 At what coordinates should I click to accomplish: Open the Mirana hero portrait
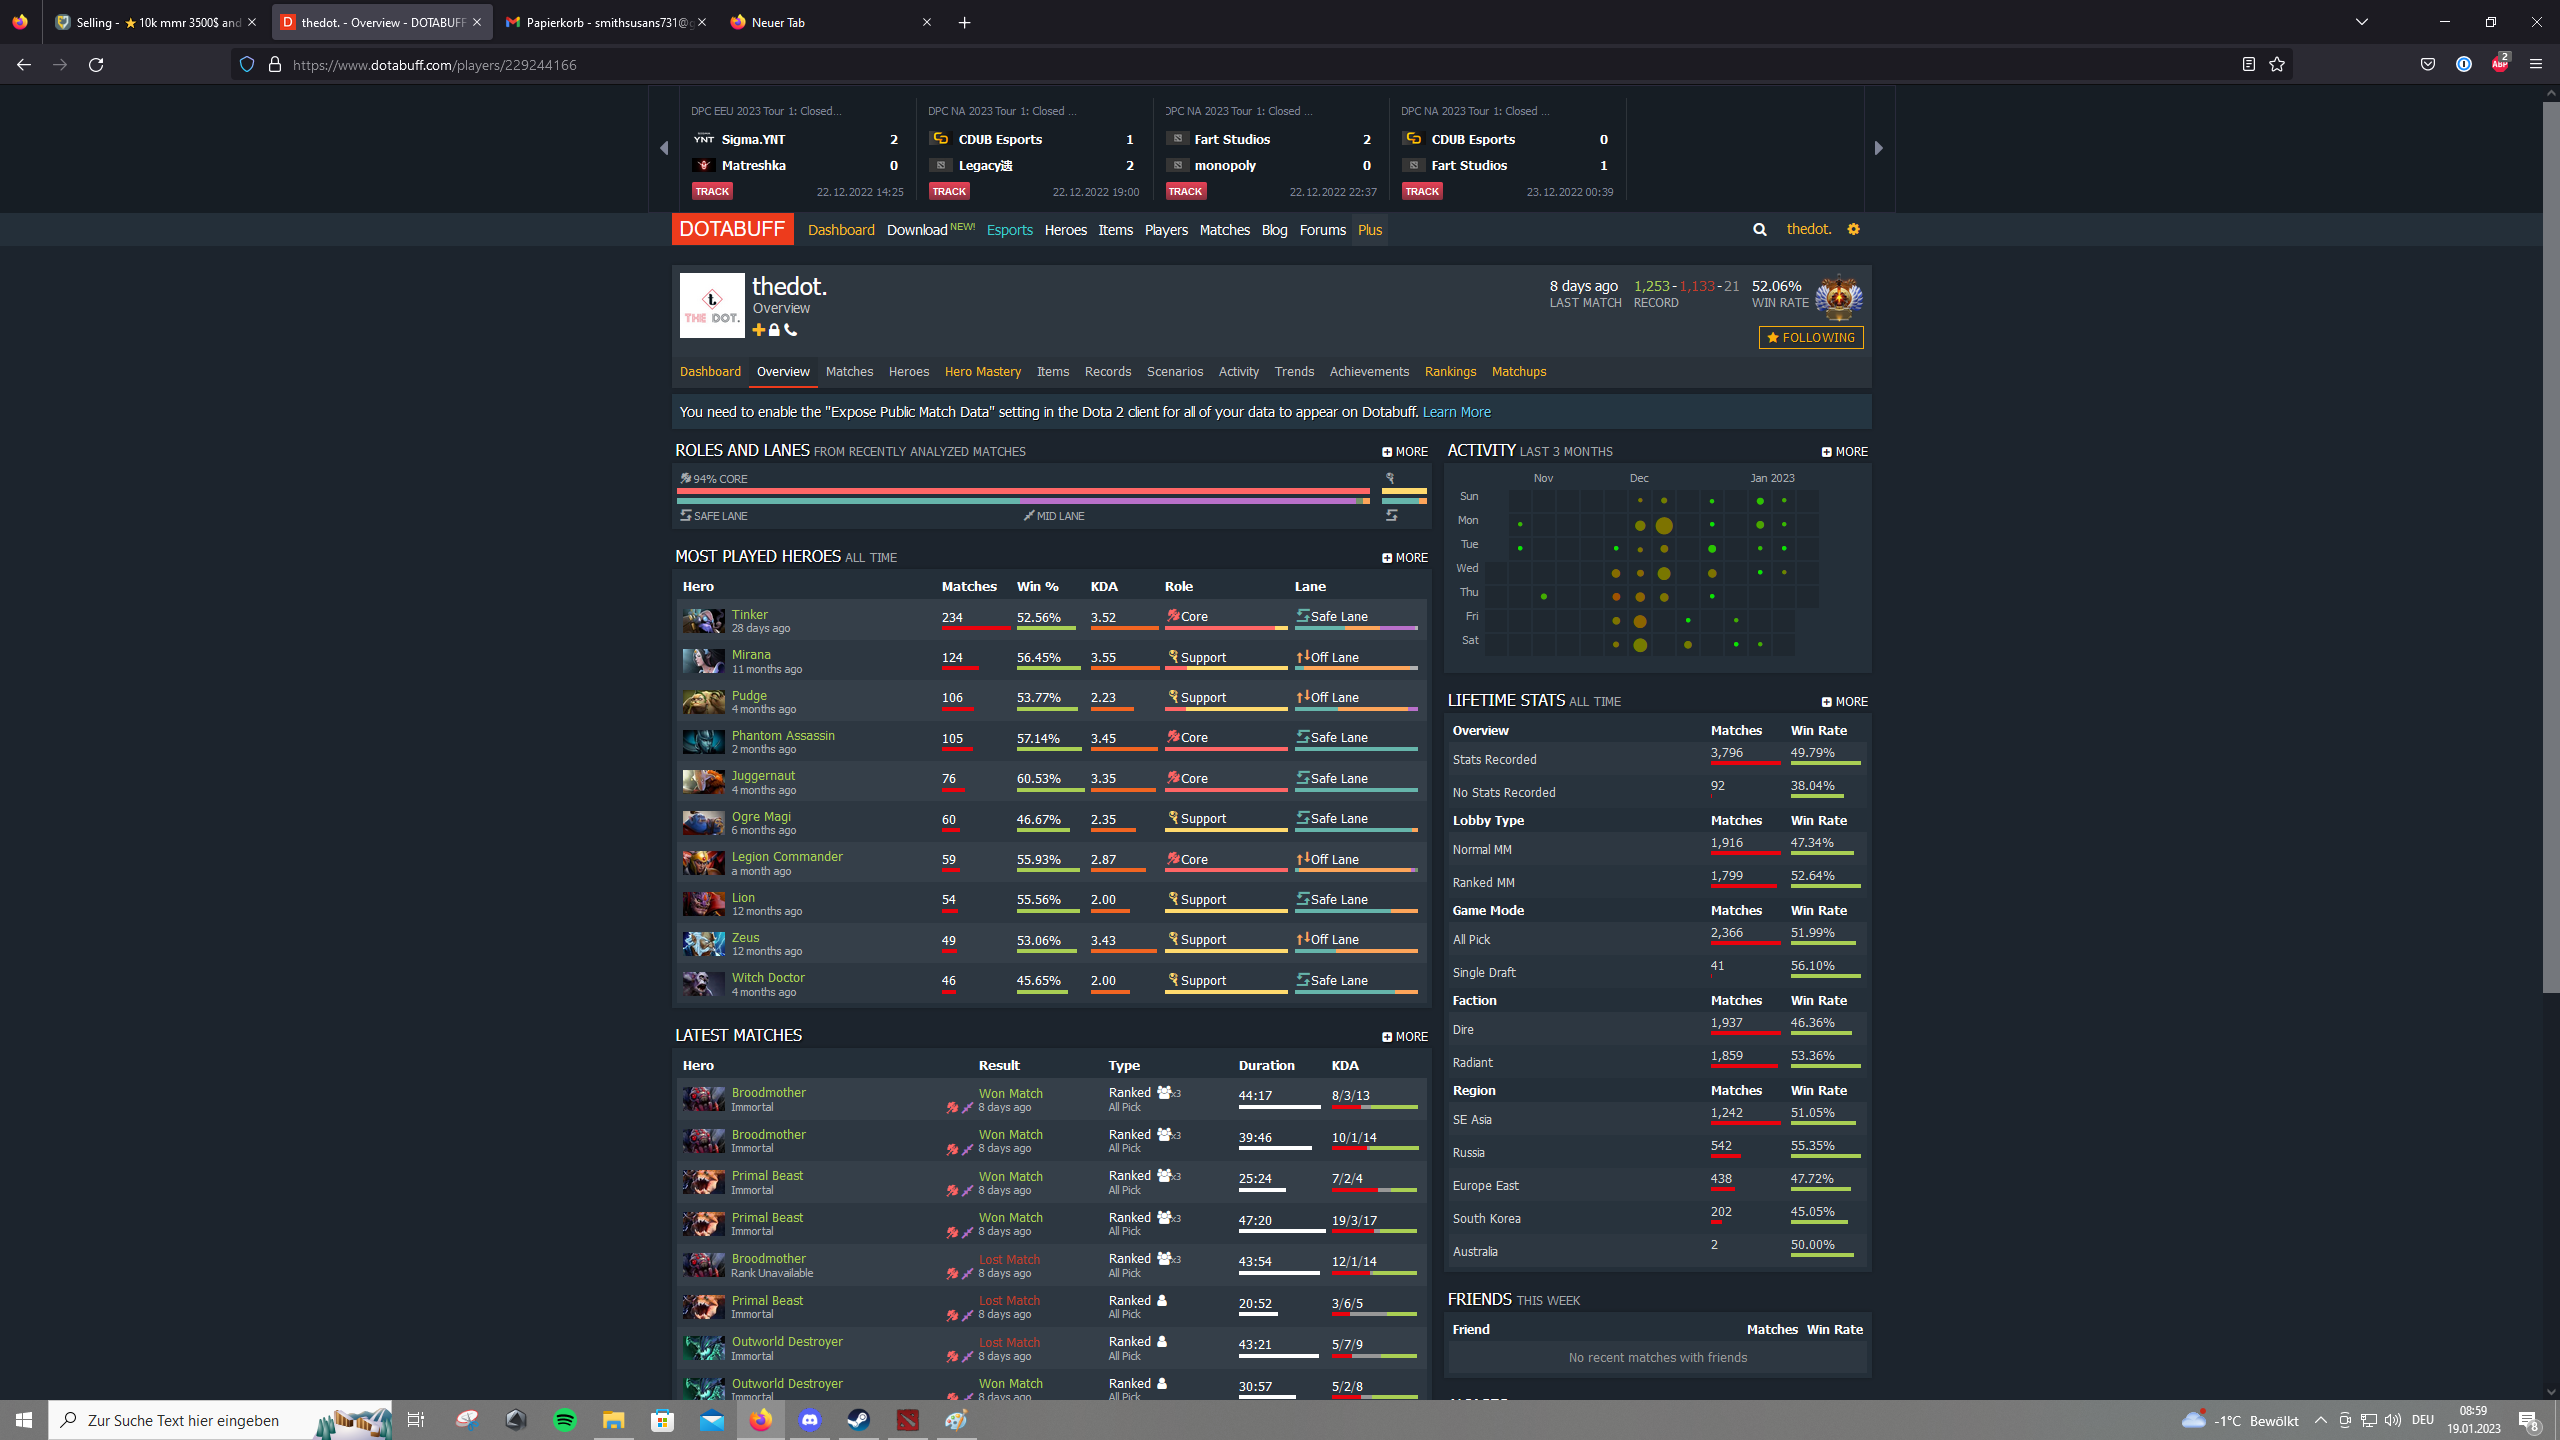point(703,661)
